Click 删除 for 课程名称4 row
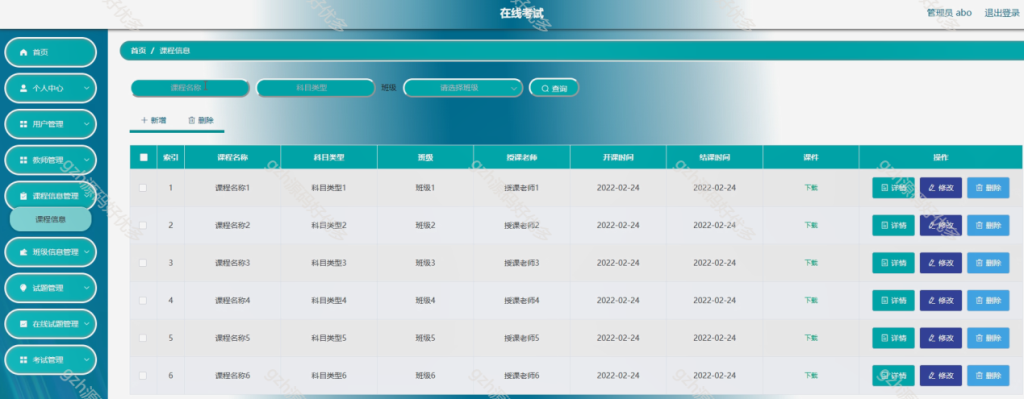 click(988, 300)
